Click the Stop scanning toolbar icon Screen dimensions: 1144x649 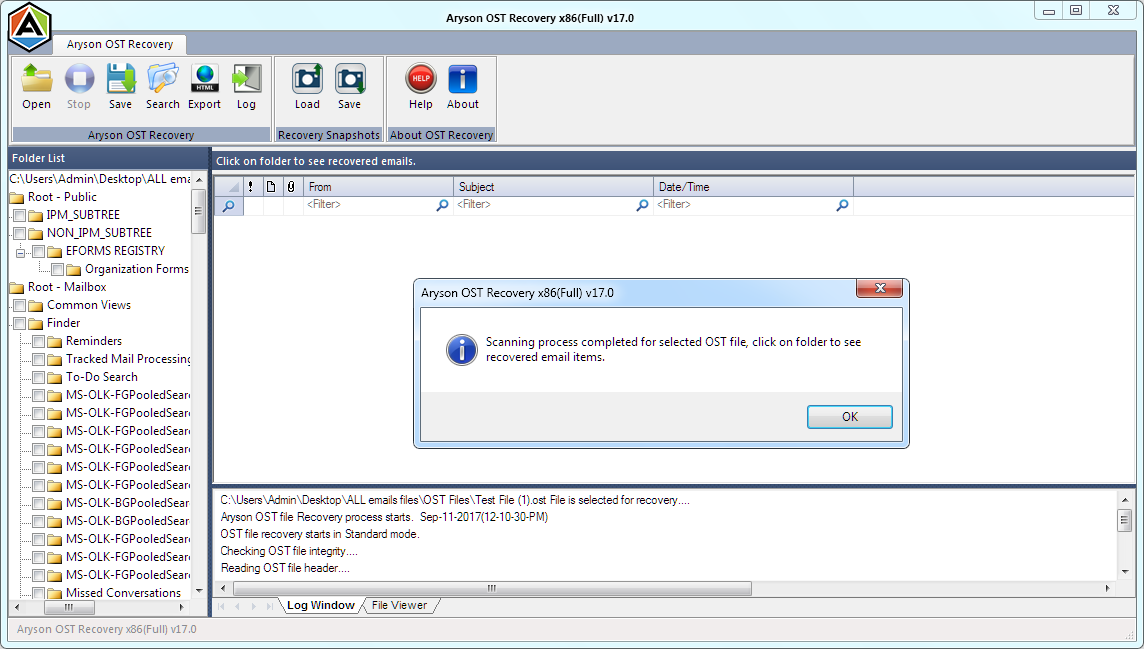(x=79, y=79)
